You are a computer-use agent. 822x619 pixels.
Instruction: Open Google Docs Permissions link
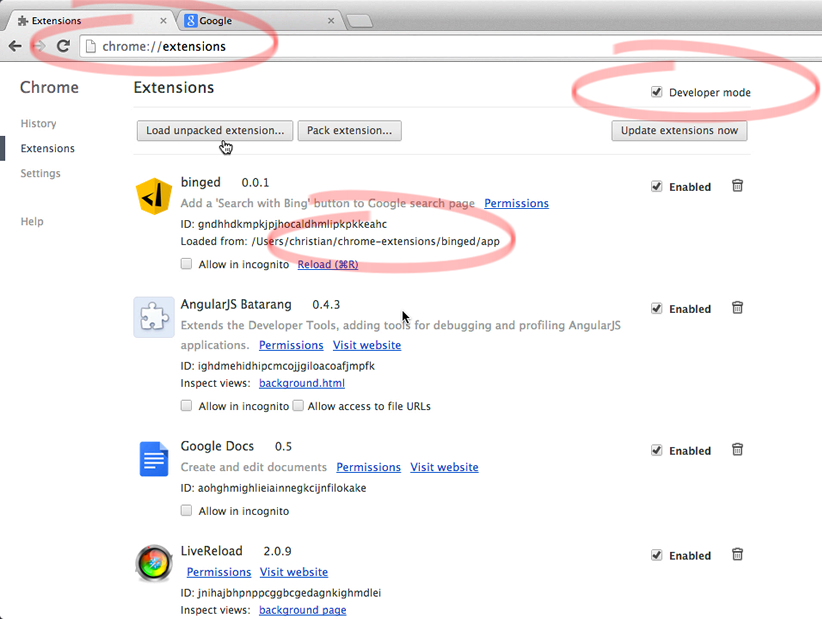click(x=369, y=468)
